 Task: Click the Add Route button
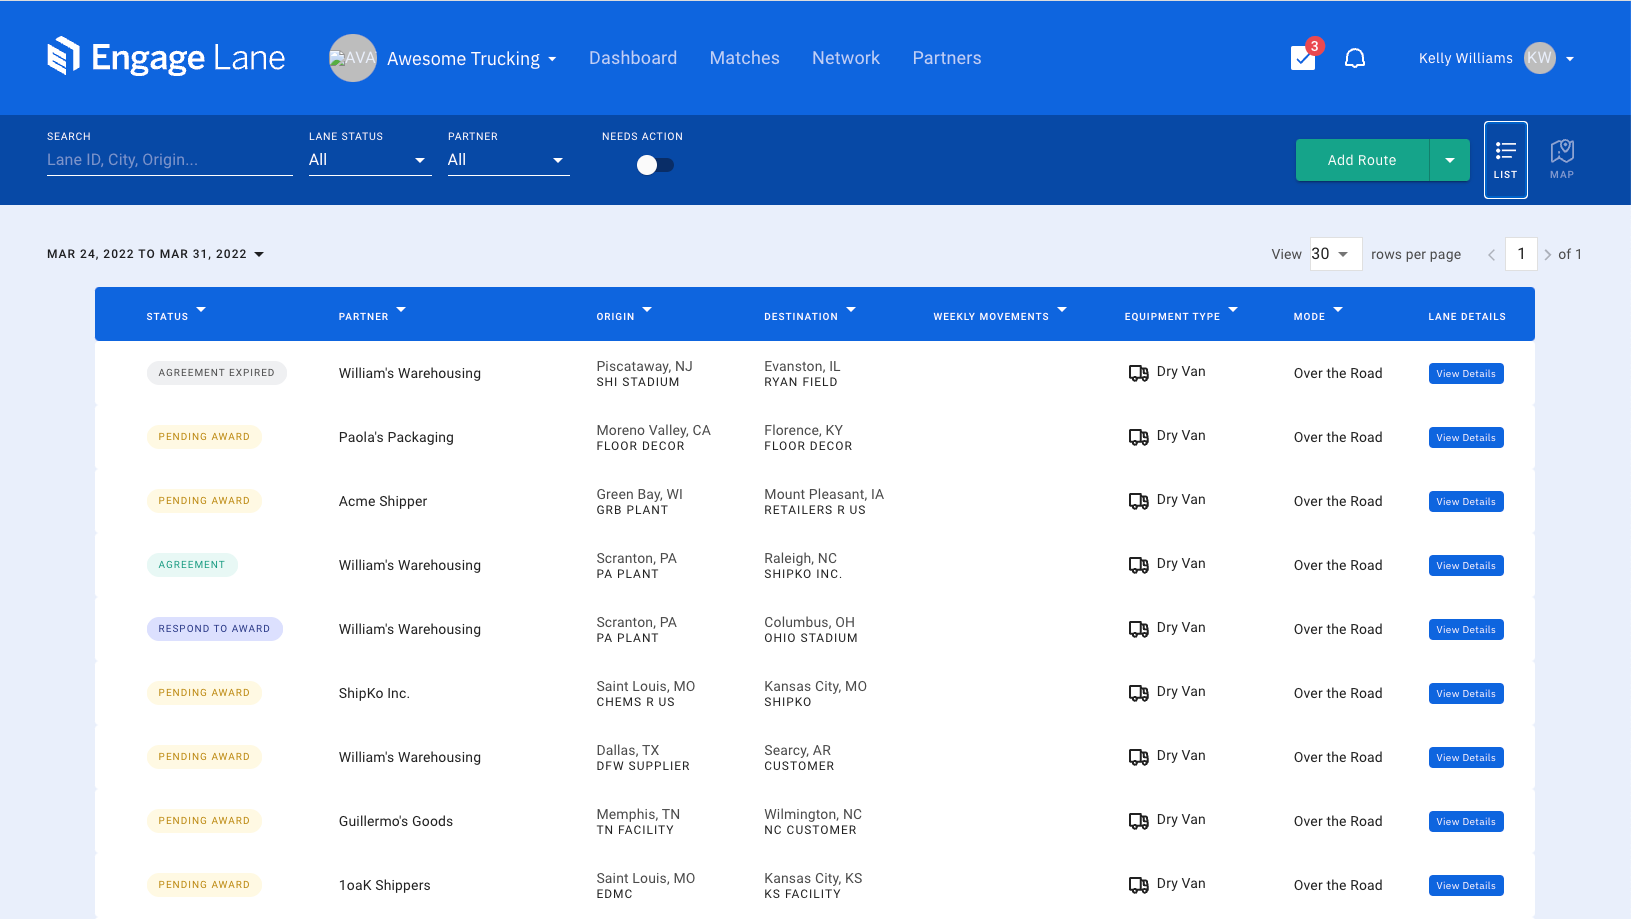pyautogui.click(x=1361, y=160)
